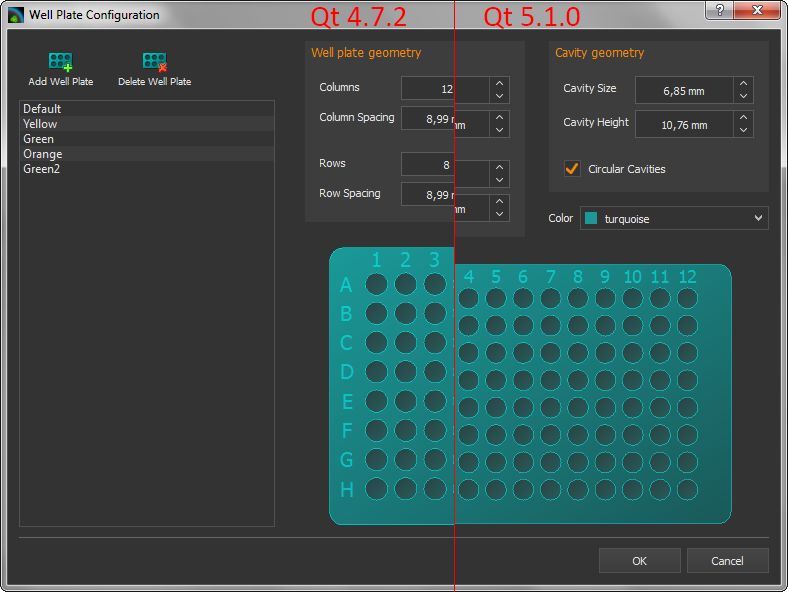
Task: Select the Orange well plate entry
Action: (x=43, y=154)
